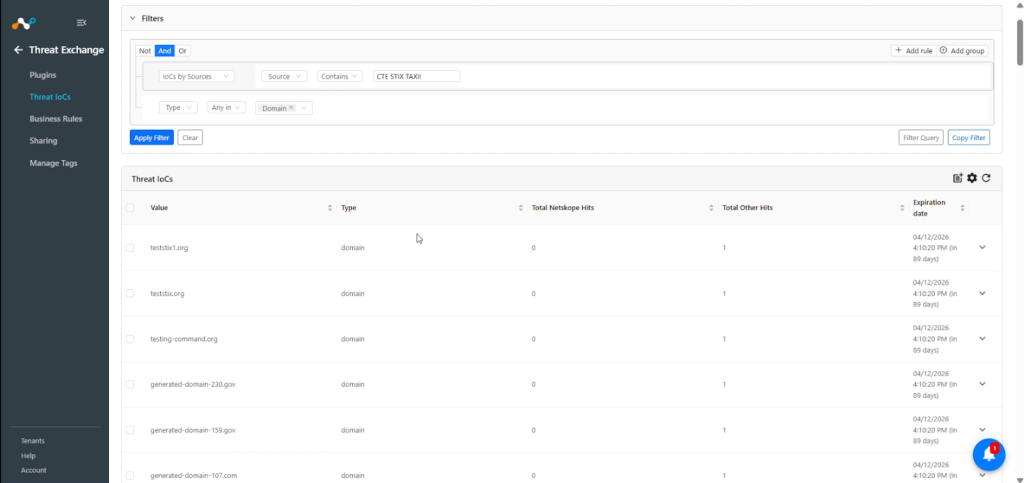Sort by Total Netskope Hits arrows

coord(711,208)
